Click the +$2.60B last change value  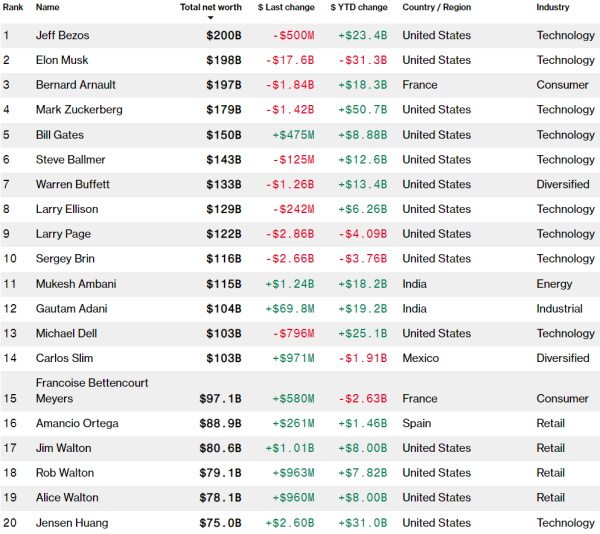[290, 523]
